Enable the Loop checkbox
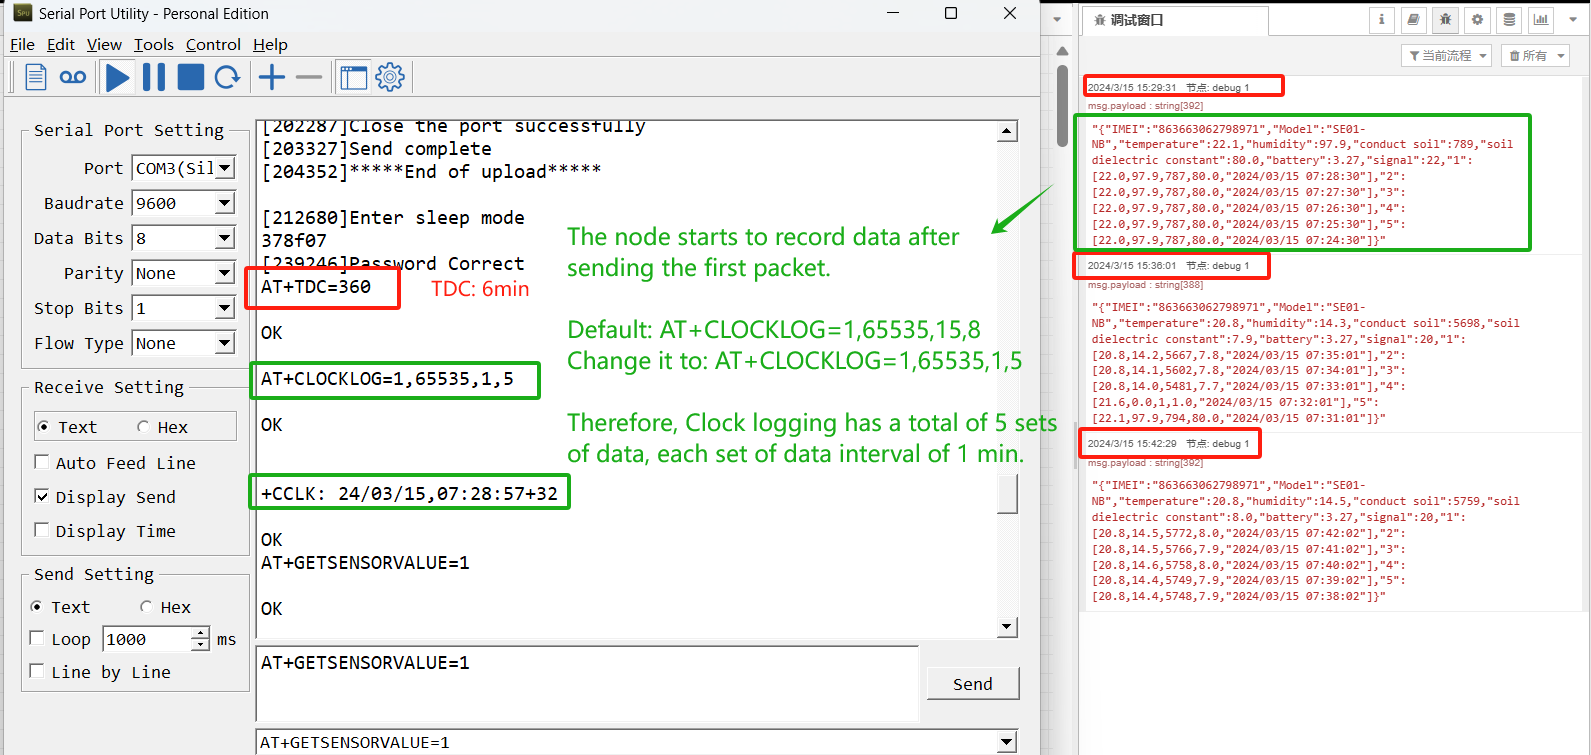The image size is (1591, 755). tap(37, 638)
